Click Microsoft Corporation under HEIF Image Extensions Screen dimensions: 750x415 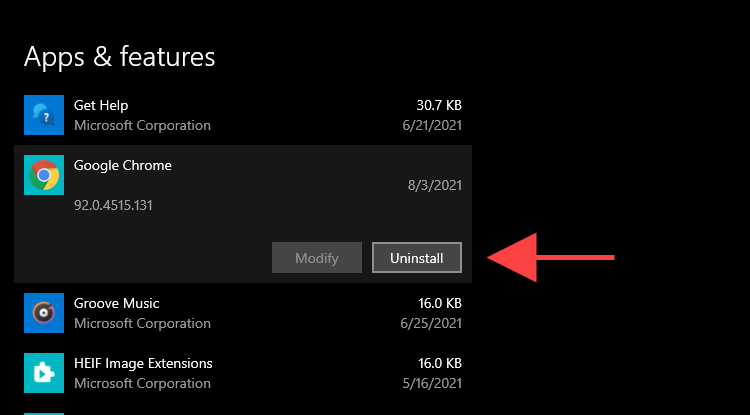[x=142, y=384]
